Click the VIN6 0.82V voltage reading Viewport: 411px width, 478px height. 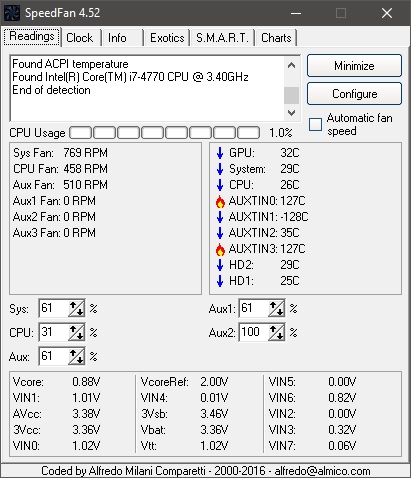tap(312, 398)
